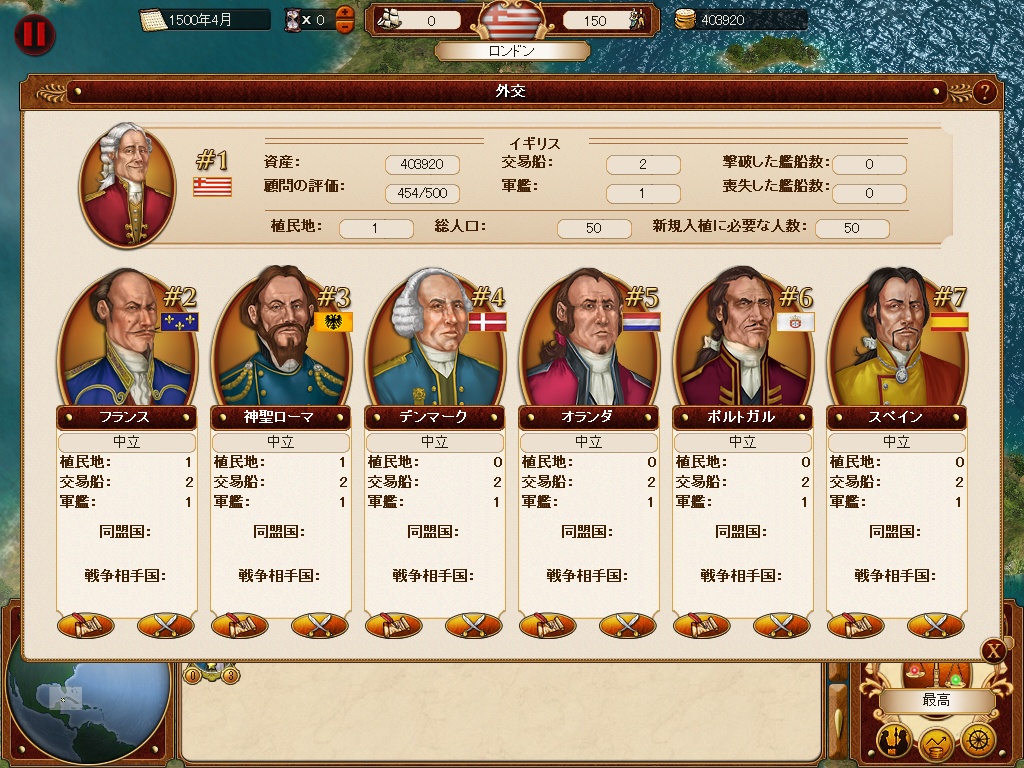Open the ship's wheel navigation icon
Screen dimensions: 1024x768
978,741
